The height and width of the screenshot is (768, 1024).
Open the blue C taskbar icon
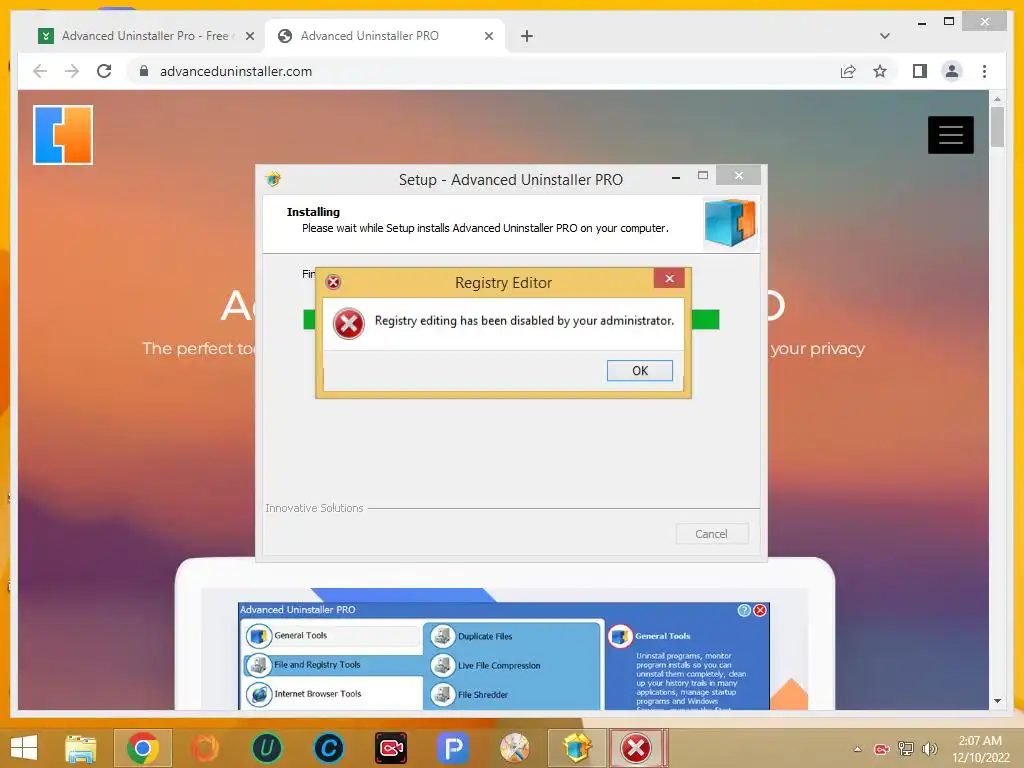(x=328, y=748)
